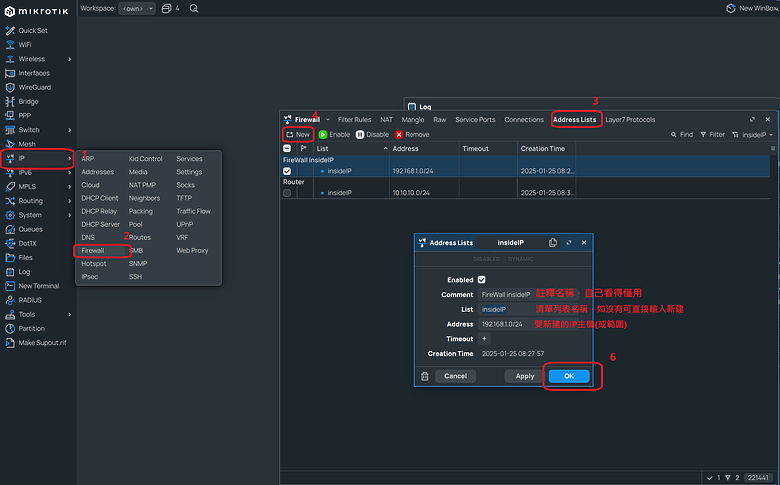Select Web Proxy in the IP submenu
This screenshot has width=780, height=485.
(x=192, y=251)
